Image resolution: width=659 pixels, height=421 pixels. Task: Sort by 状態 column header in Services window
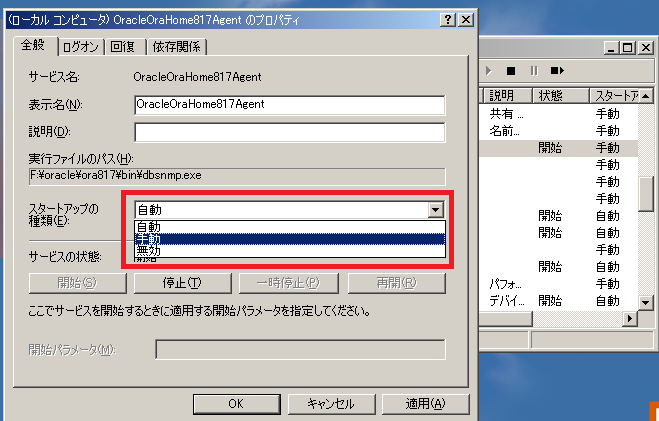560,96
